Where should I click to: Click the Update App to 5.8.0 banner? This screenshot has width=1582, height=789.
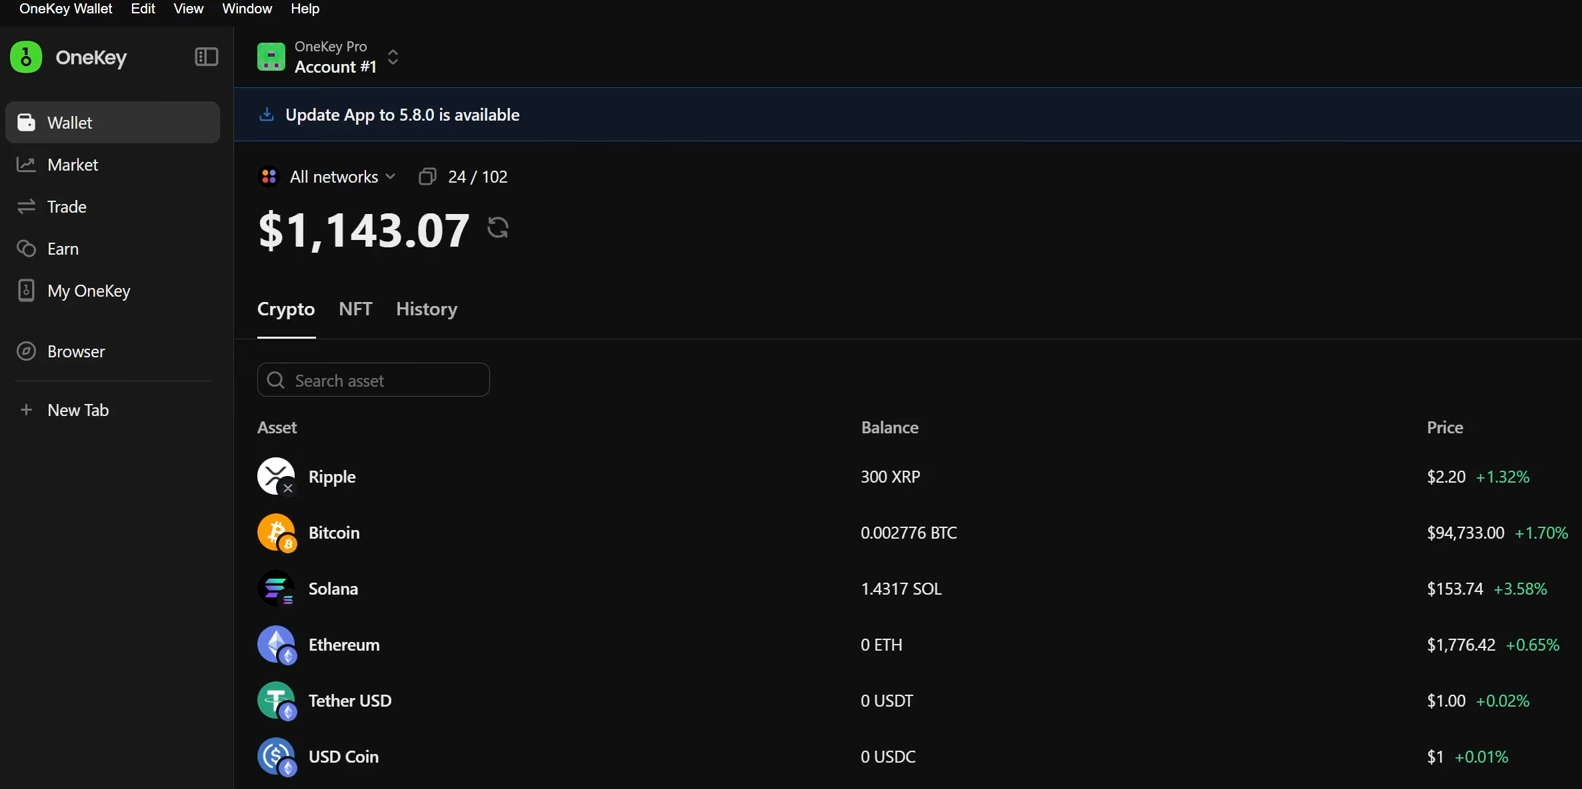[908, 114]
